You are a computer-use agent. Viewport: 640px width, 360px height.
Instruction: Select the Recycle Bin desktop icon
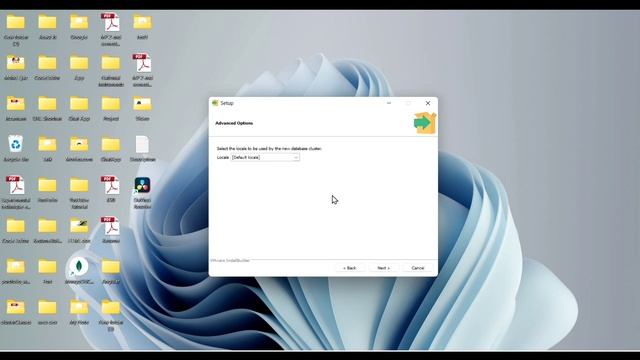pos(16,149)
